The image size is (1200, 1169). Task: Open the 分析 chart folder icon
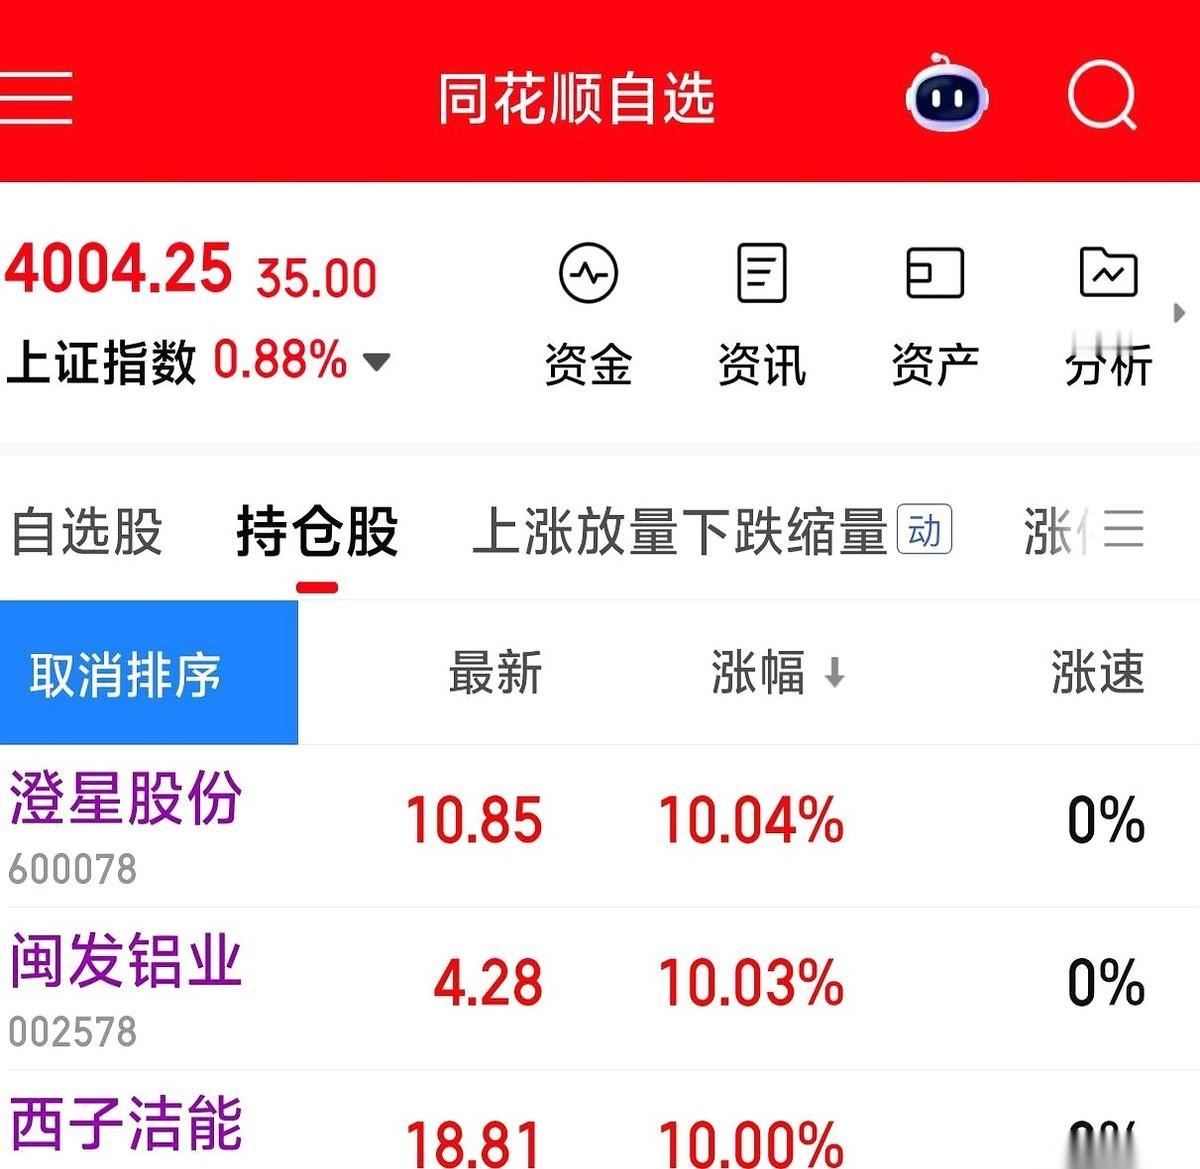point(1109,272)
